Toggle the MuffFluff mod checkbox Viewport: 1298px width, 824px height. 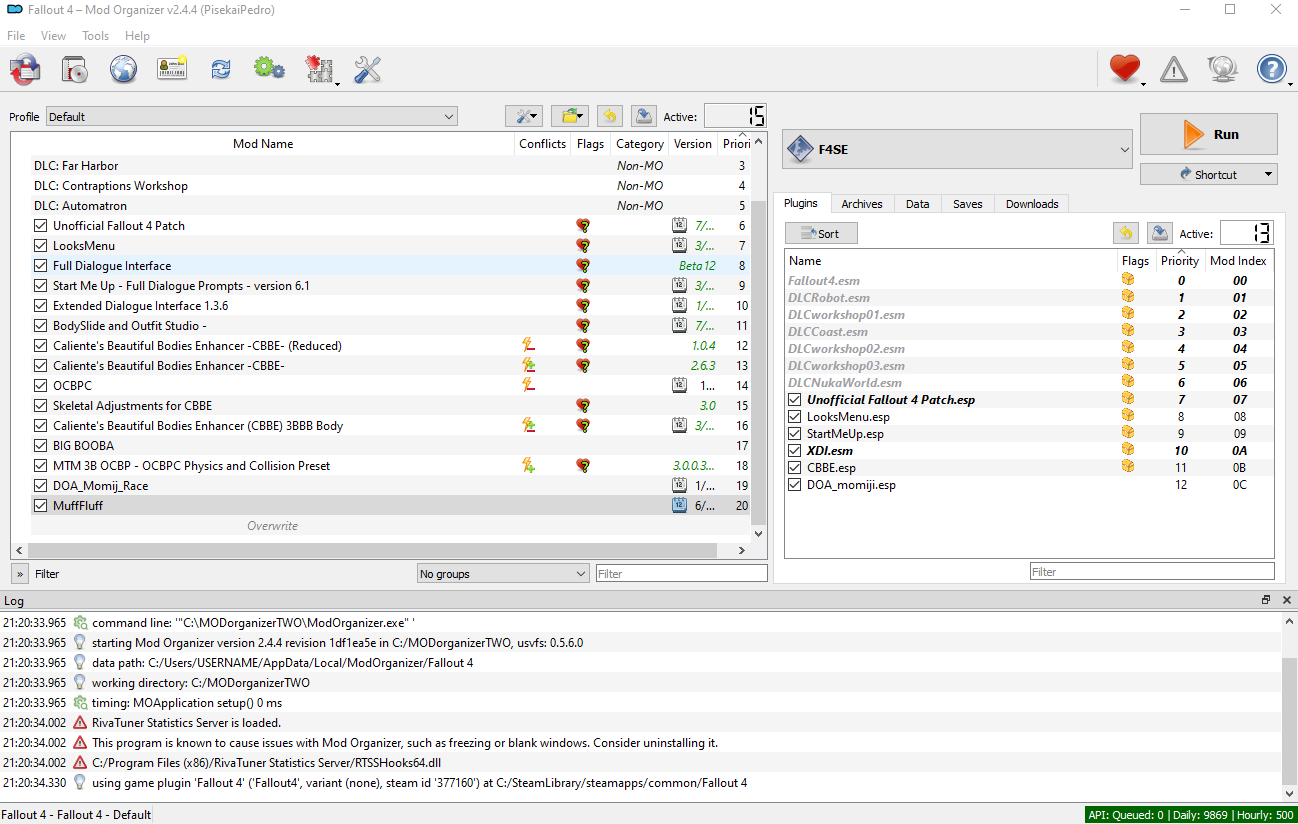click(x=41, y=506)
